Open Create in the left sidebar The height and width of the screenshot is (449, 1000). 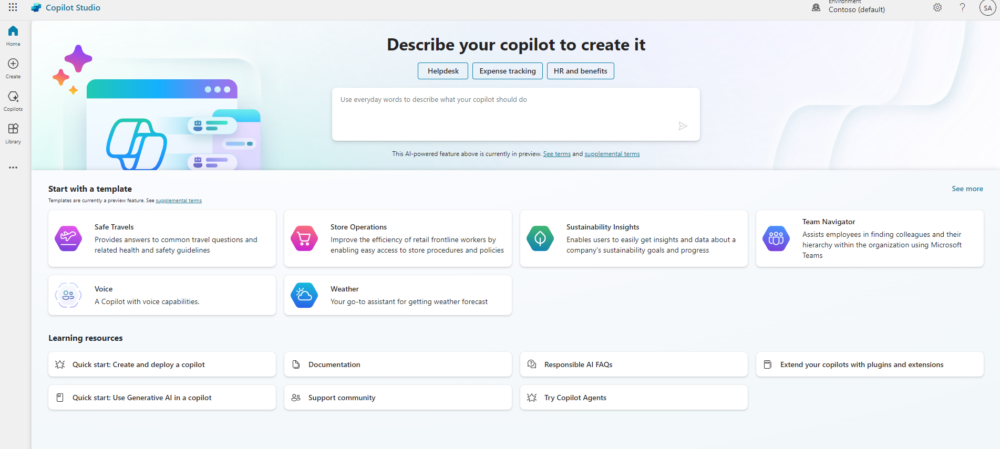(x=13, y=68)
